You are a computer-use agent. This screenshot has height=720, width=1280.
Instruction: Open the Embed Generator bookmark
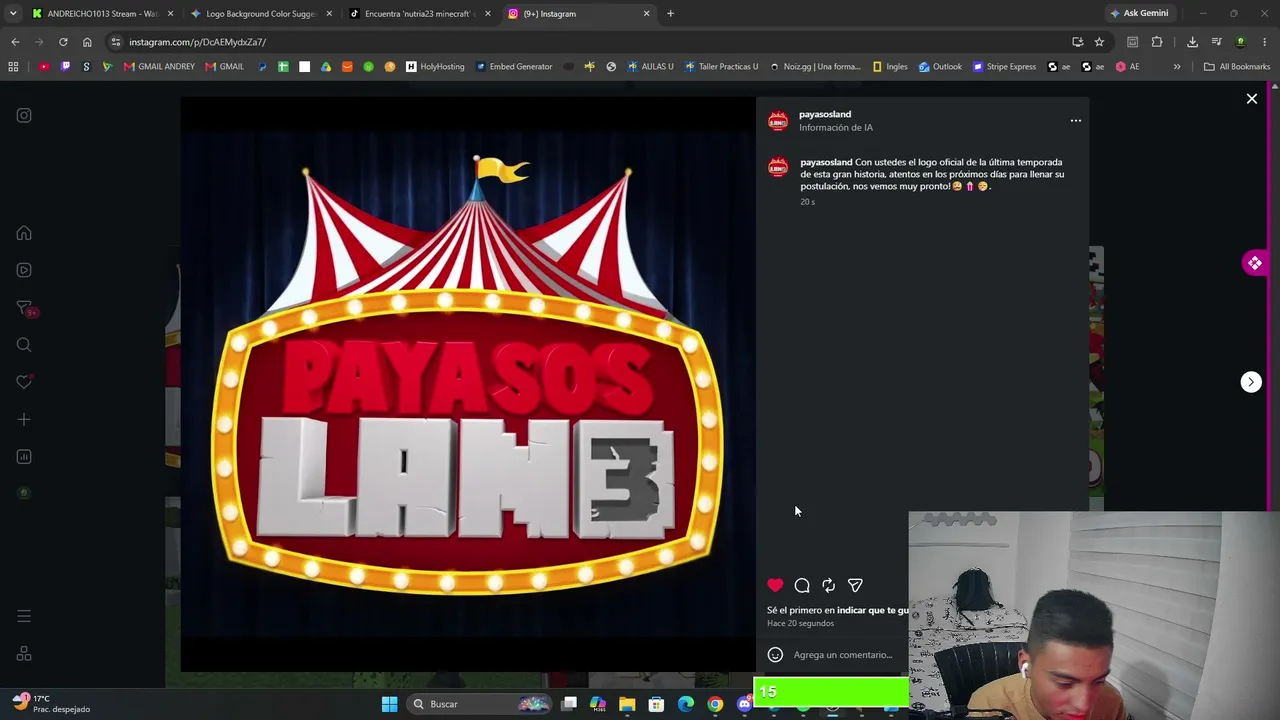(514, 67)
